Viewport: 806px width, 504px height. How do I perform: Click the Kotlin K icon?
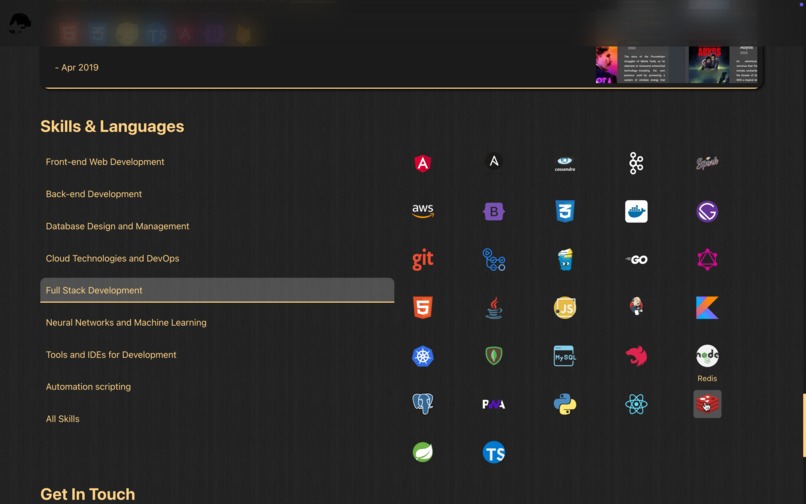pyautogui.click(x=707, y=308)
